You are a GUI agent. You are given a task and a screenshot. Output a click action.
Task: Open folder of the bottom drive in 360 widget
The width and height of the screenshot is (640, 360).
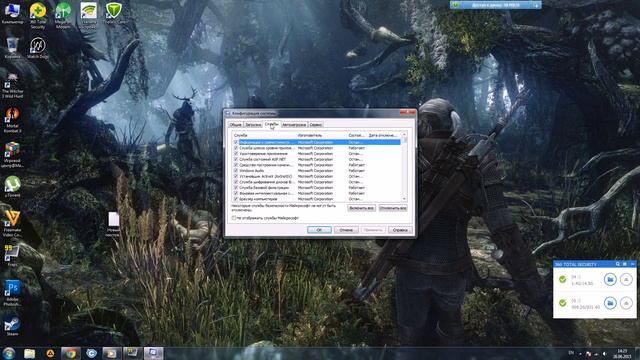(x=610, y=303)
